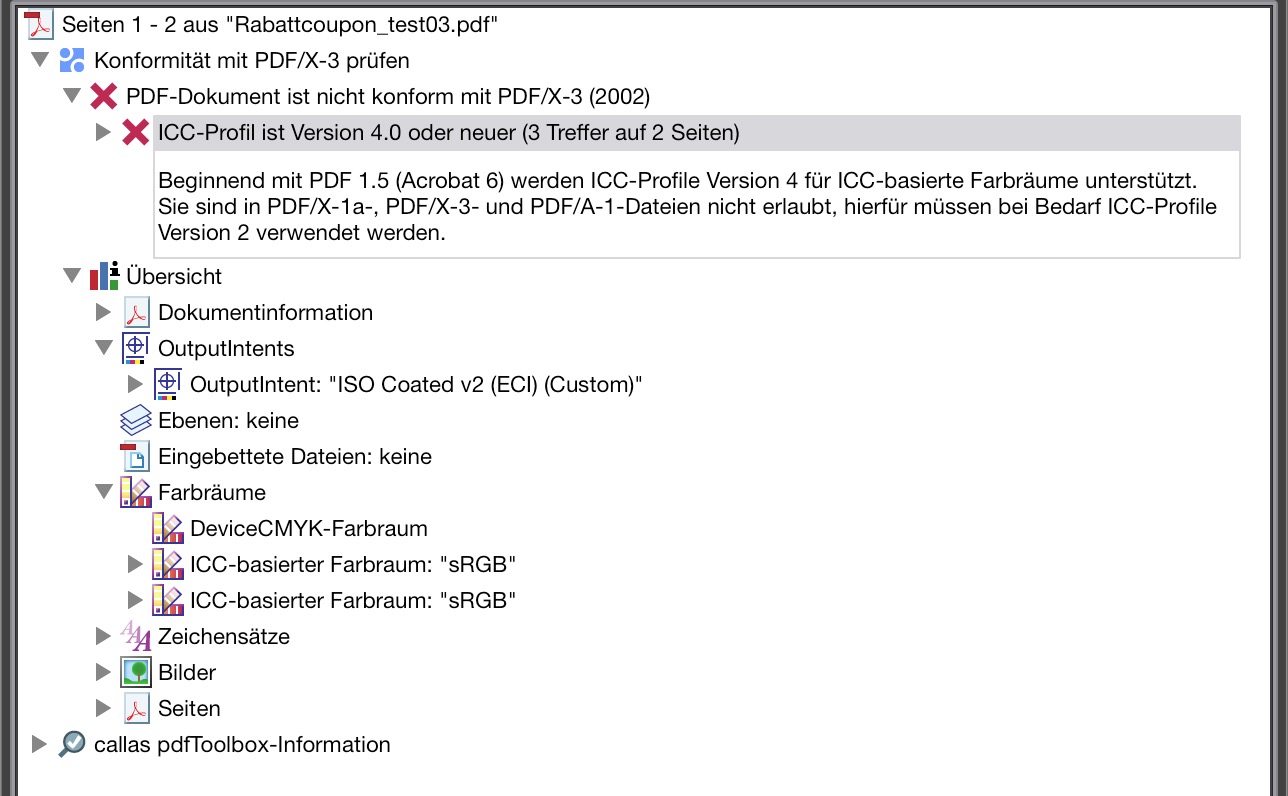
Task: Click the OutputIntents crosshair icon
Action: click(136, 349)
